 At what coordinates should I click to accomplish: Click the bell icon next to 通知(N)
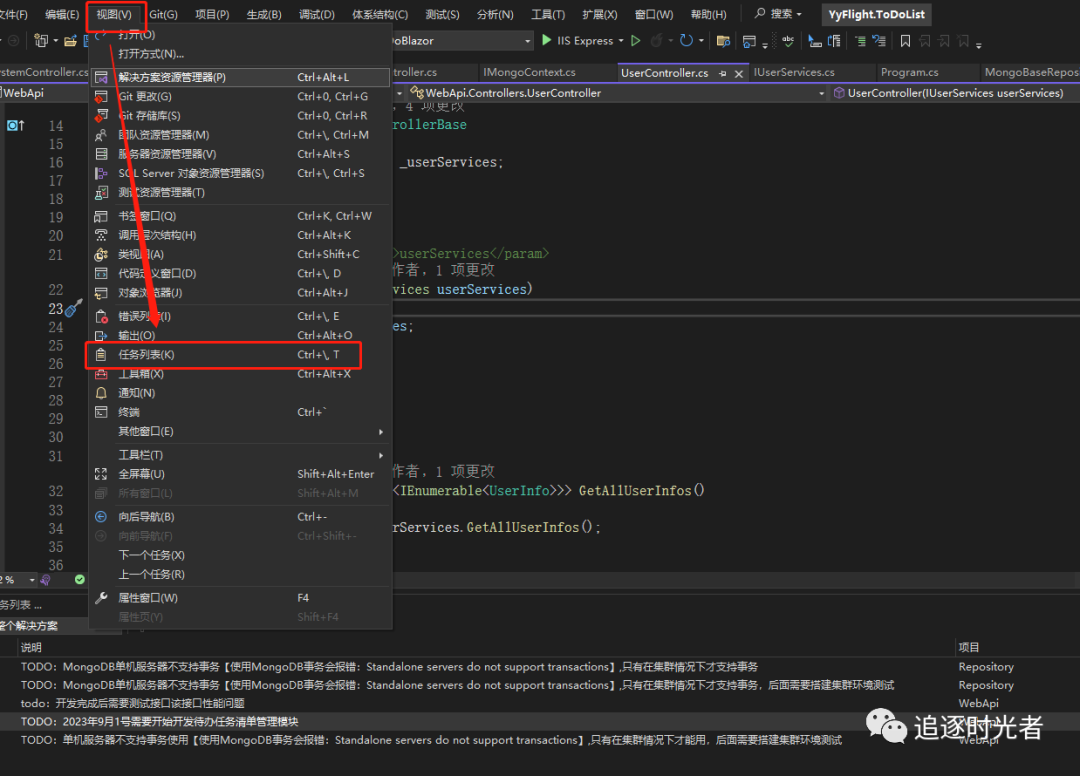101,393
